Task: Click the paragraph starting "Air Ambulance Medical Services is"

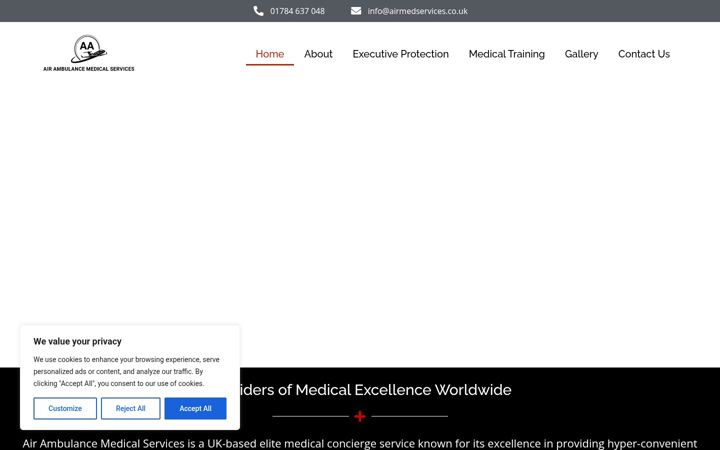Action: pos(360,444)
